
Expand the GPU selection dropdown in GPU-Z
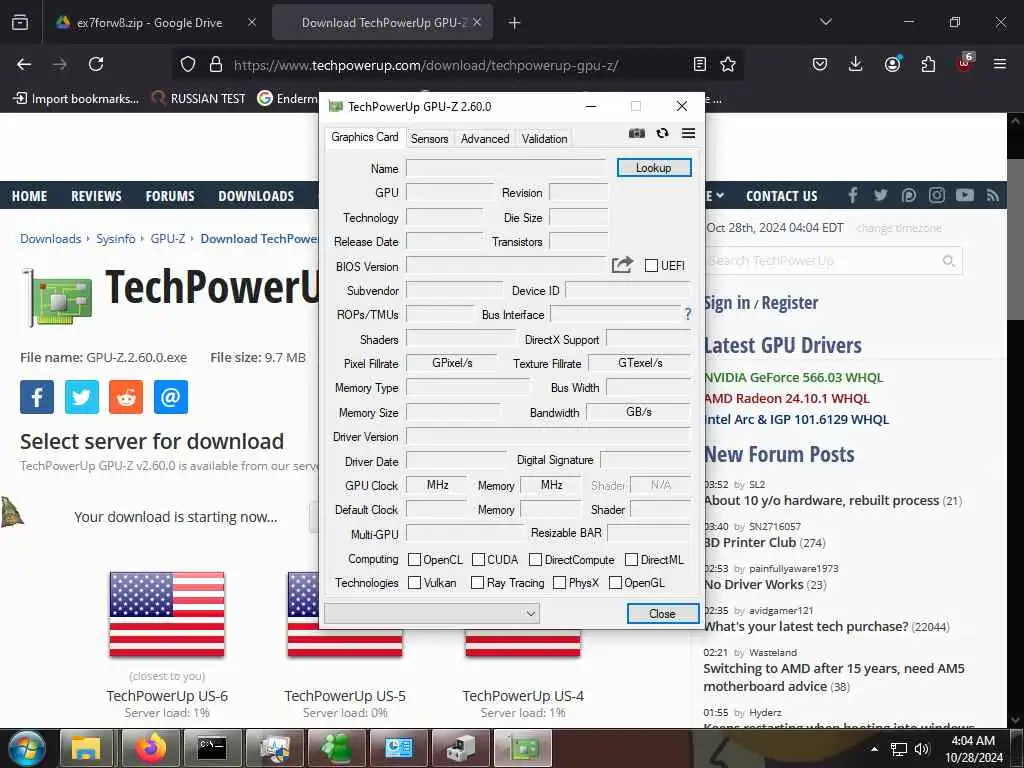432,613
